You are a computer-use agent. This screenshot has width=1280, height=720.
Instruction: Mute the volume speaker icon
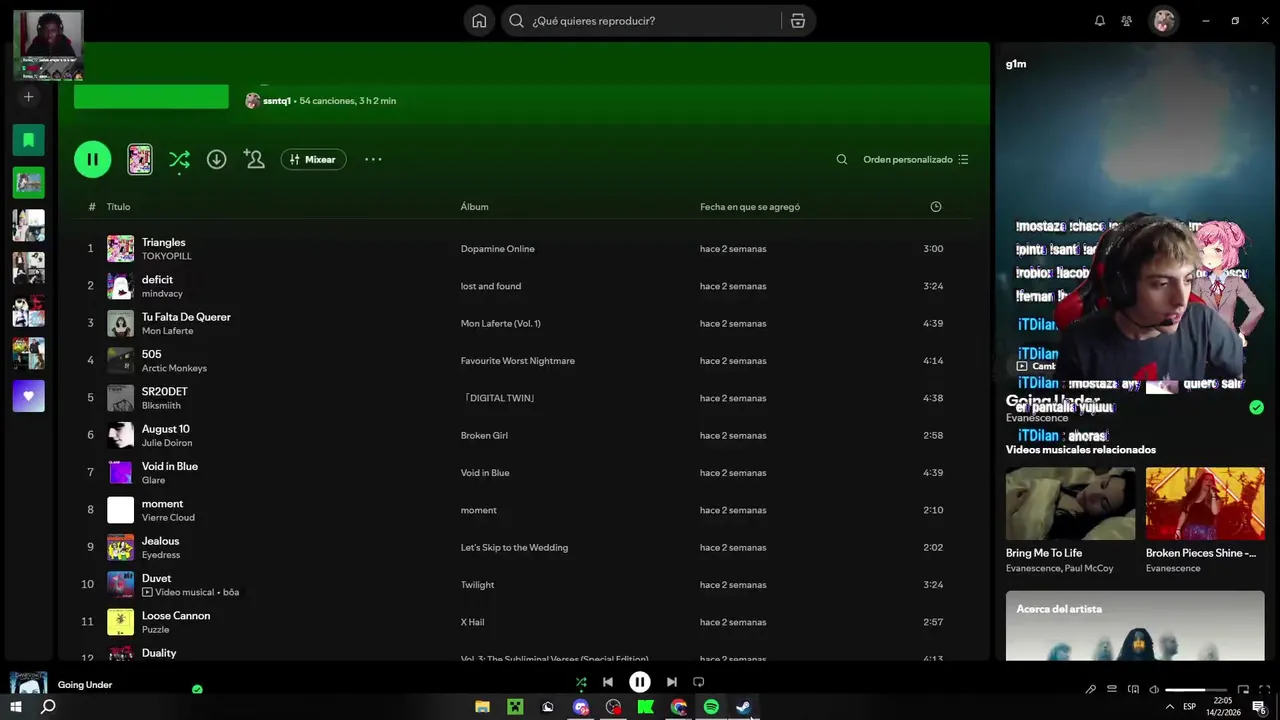1154,689
